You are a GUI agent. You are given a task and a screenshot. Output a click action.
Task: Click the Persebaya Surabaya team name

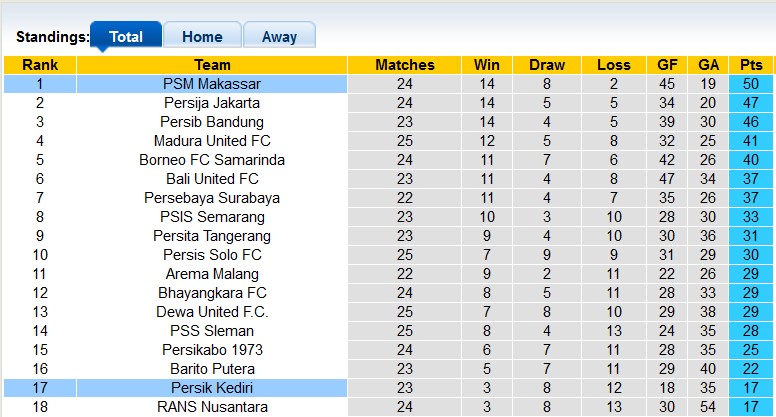[212, 198]
